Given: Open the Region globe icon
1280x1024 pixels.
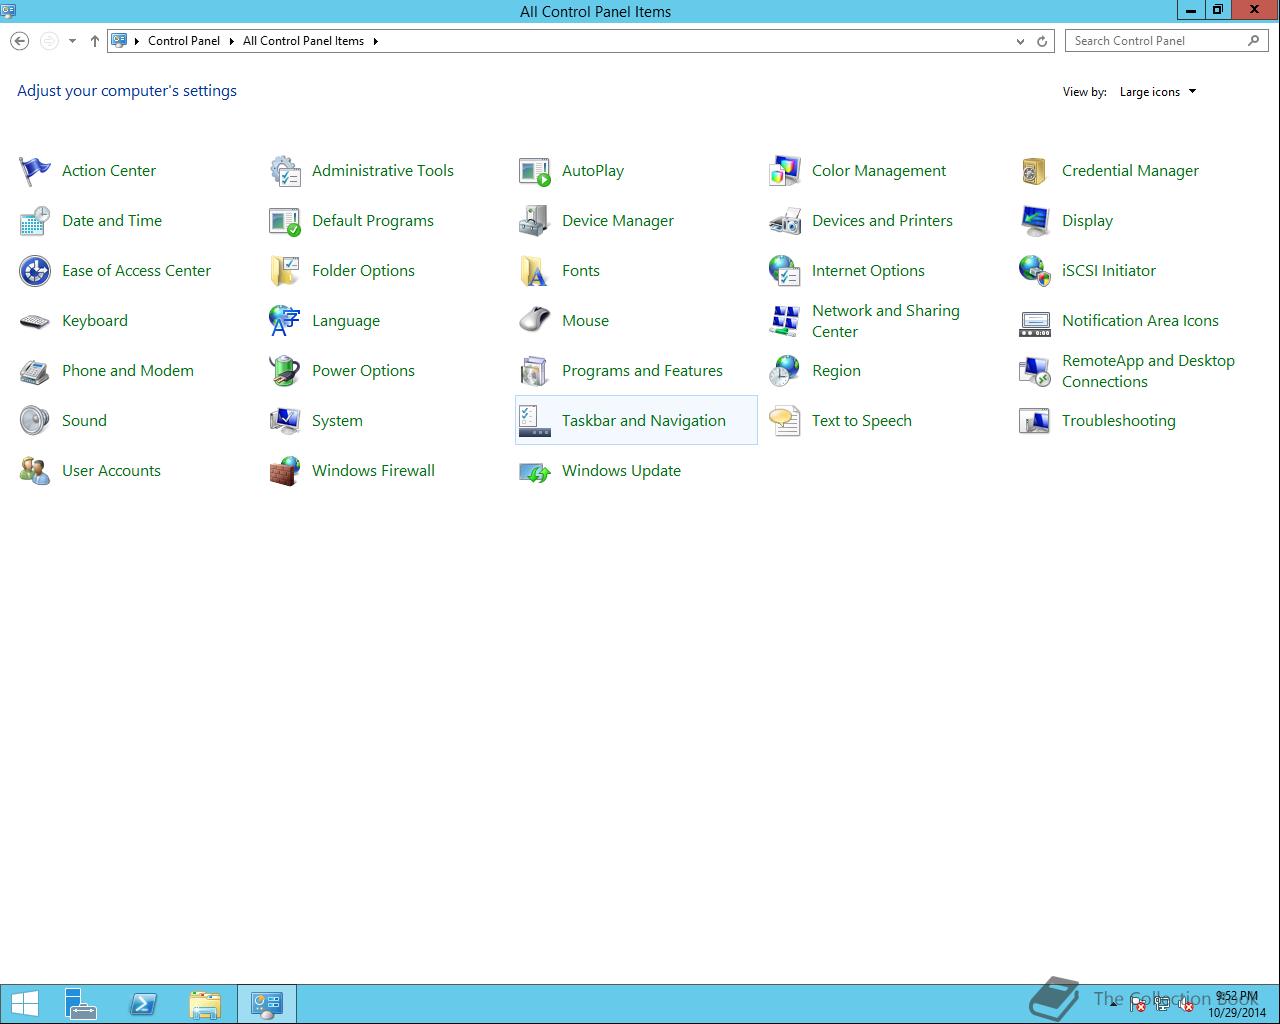Looking at the screenshot, I should (x=785, y=371).
